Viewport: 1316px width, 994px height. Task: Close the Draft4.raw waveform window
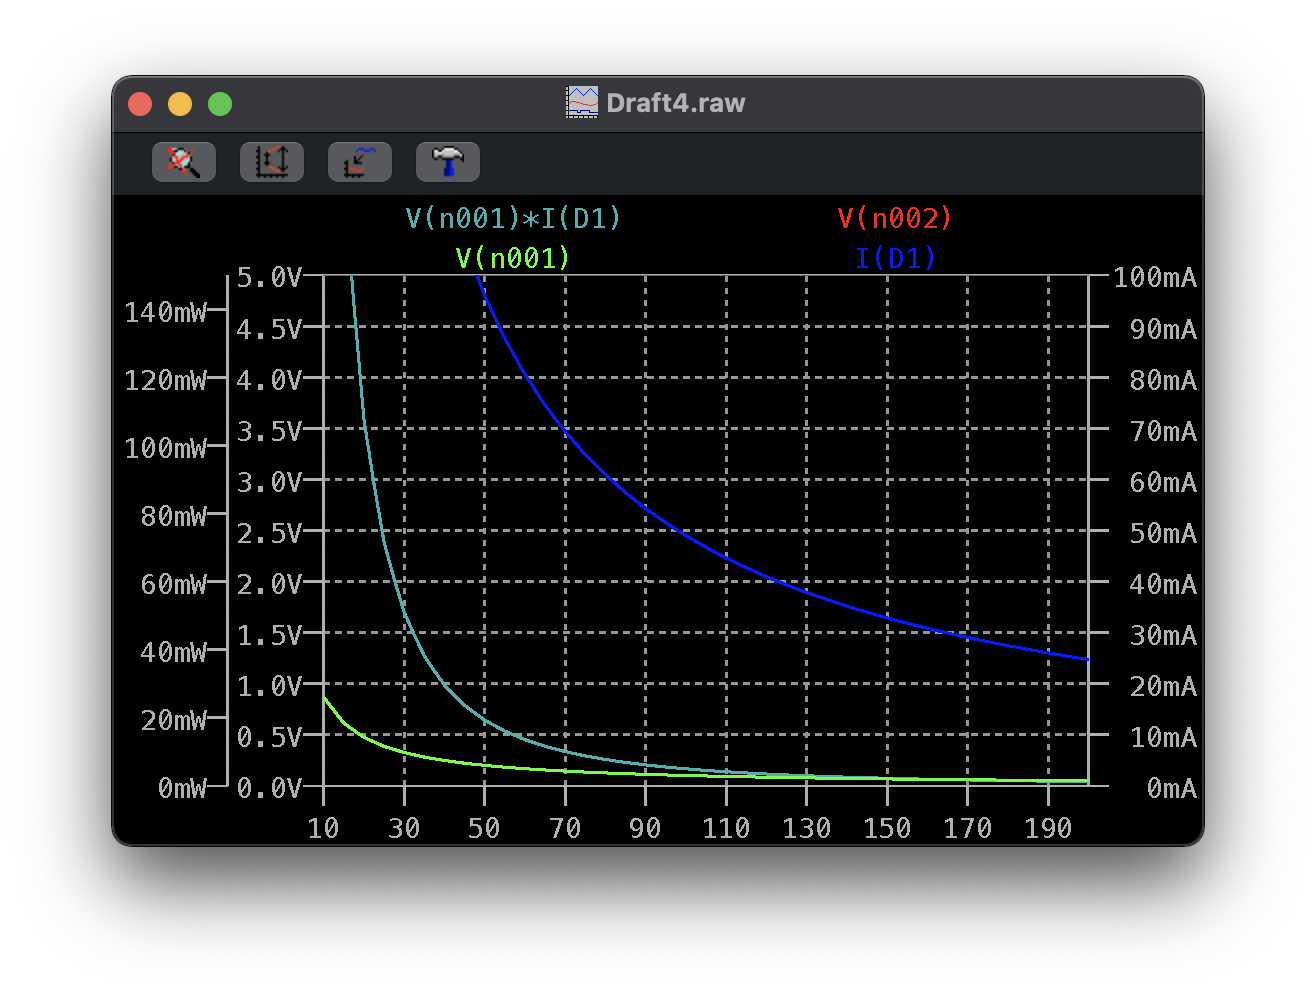tap(140, 104)
